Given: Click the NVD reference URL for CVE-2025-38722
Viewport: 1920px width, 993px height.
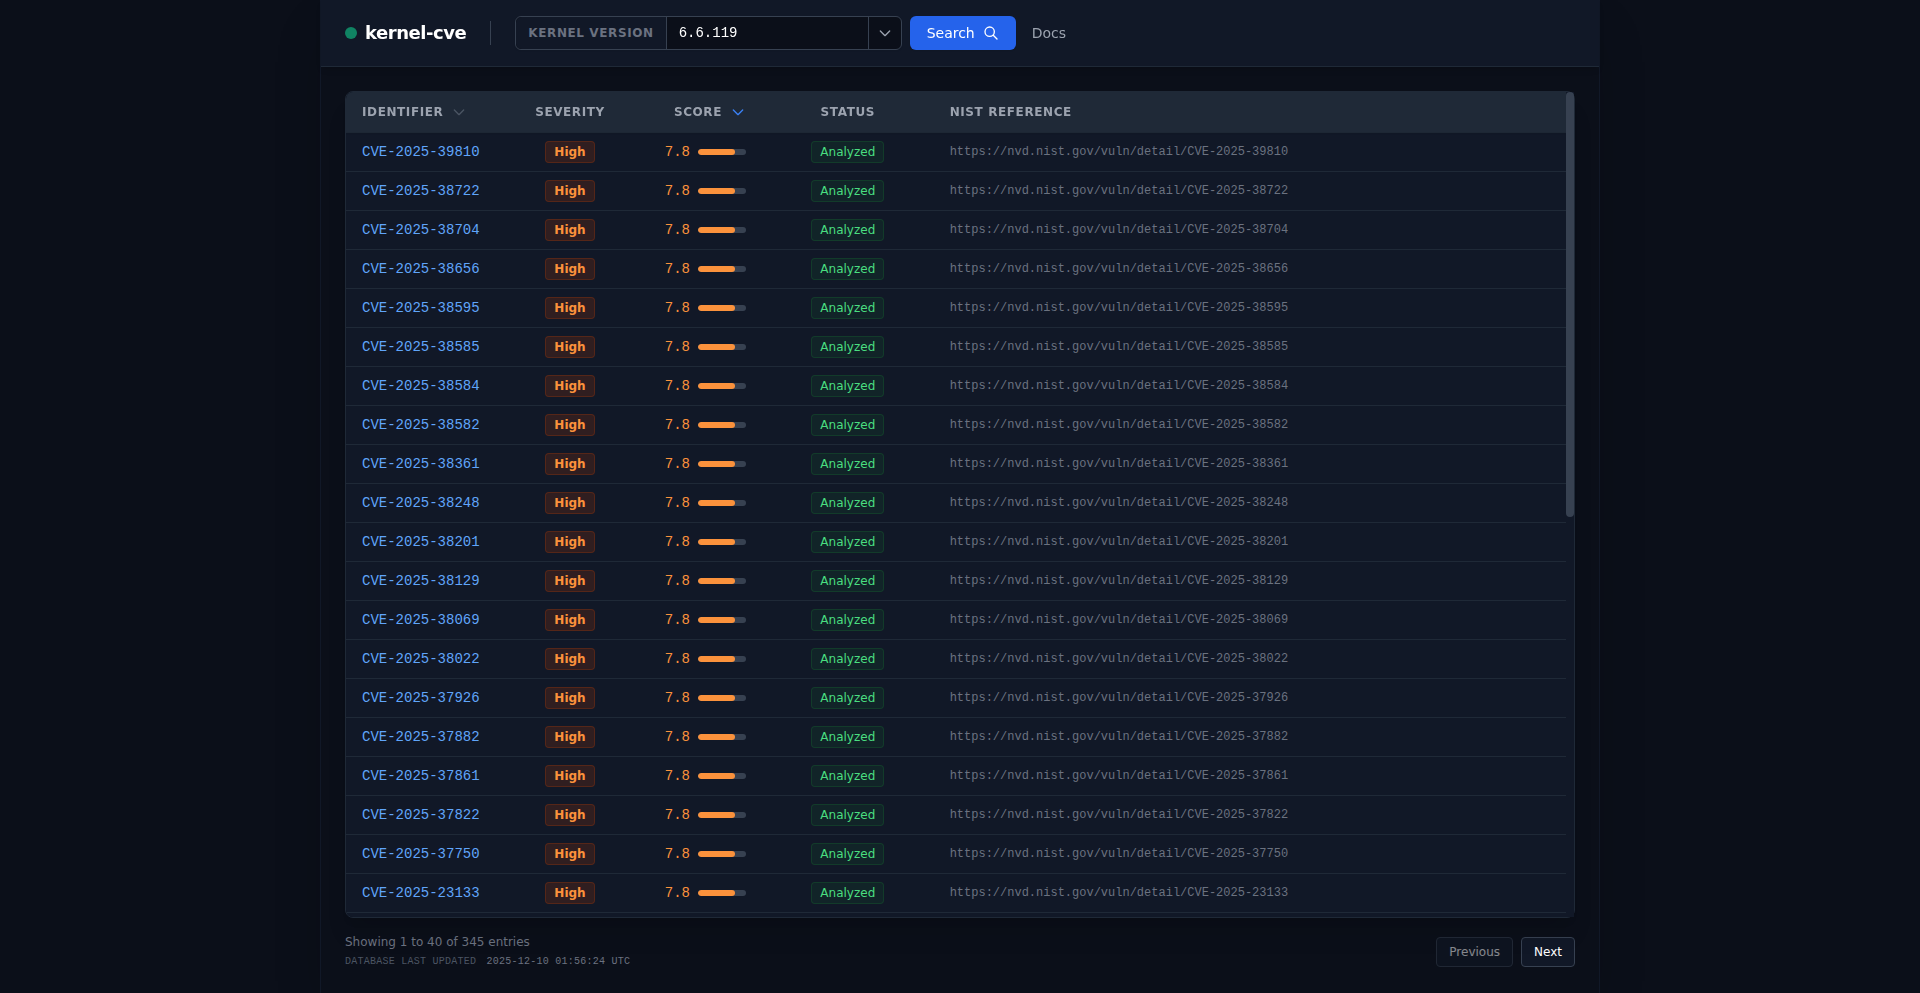Looking at the screenshot, I should pos(1118,190).
